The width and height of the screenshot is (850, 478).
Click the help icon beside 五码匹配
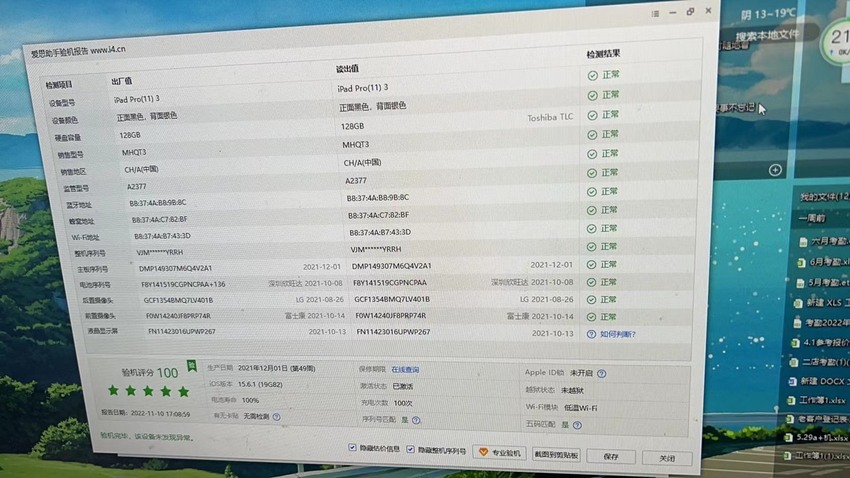pos(577,425)
